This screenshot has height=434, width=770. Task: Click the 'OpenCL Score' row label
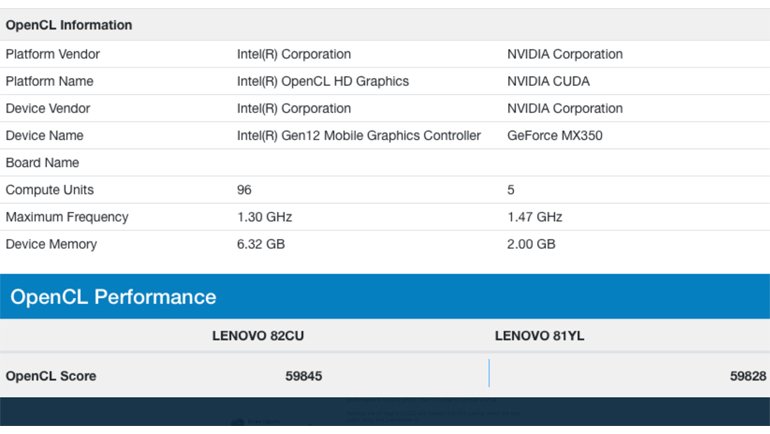tap(51, 376)
